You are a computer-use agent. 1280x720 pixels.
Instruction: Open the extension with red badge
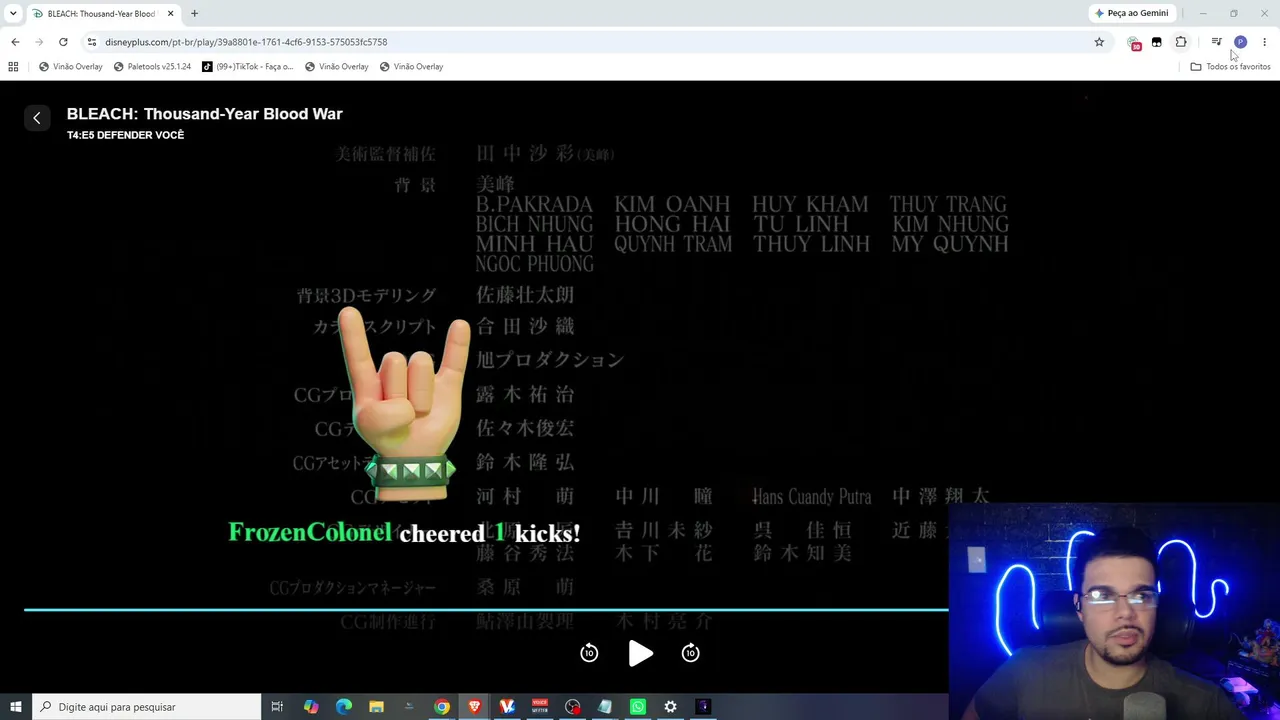(1134, 43)
